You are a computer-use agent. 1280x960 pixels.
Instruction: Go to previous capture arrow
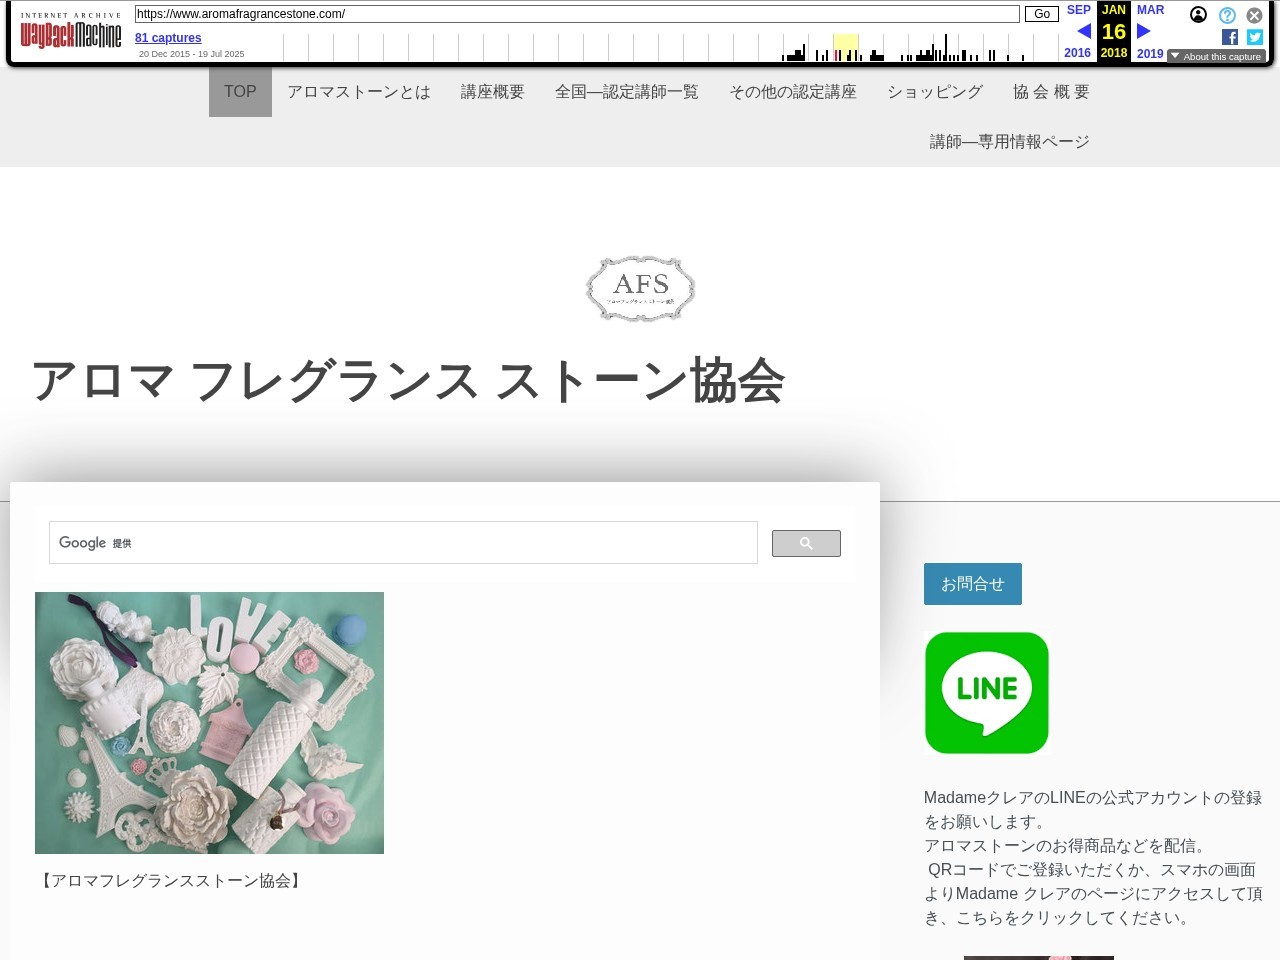tap(1083, 32)
